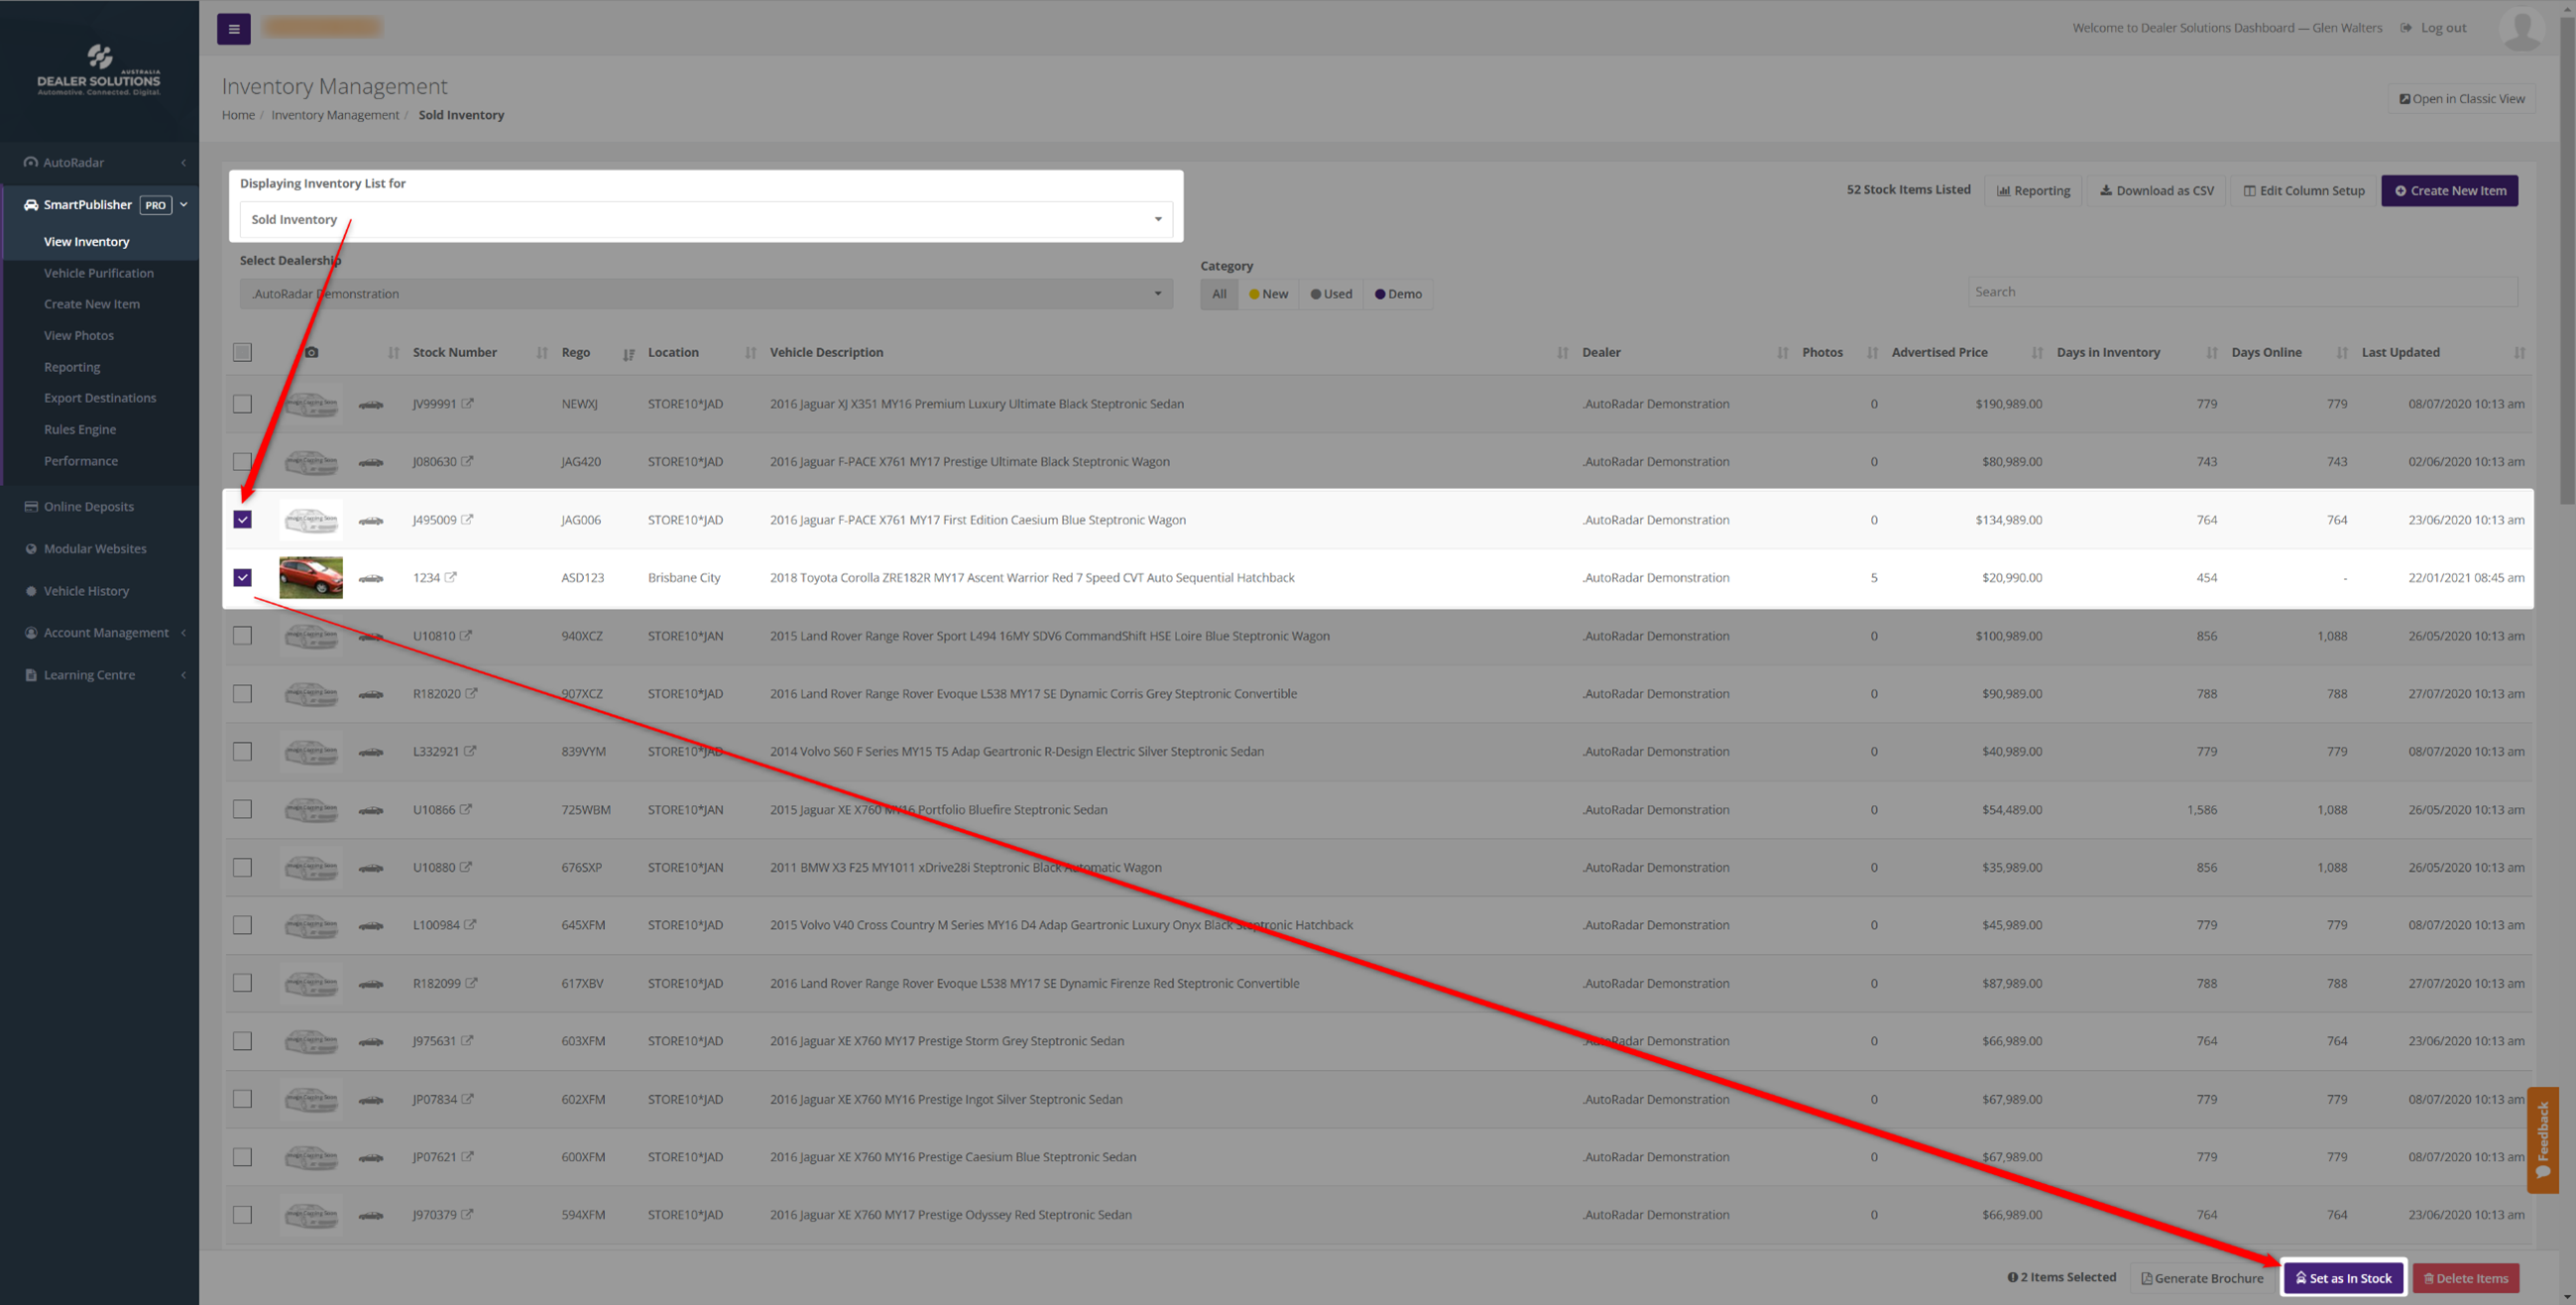The width and height of the screenshot is (2576, 1305).
Task: Open external link icon beside stock L332921
Action: [x=470, y=751]
